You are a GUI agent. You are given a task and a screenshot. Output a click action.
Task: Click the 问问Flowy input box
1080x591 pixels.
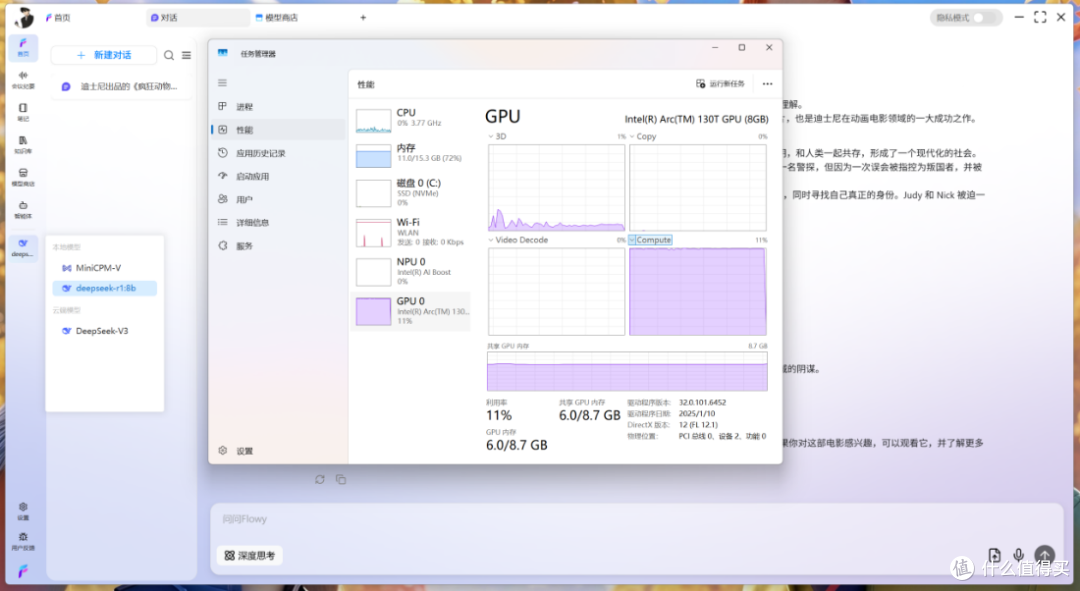pyautogui.click(x=635, y=519)
